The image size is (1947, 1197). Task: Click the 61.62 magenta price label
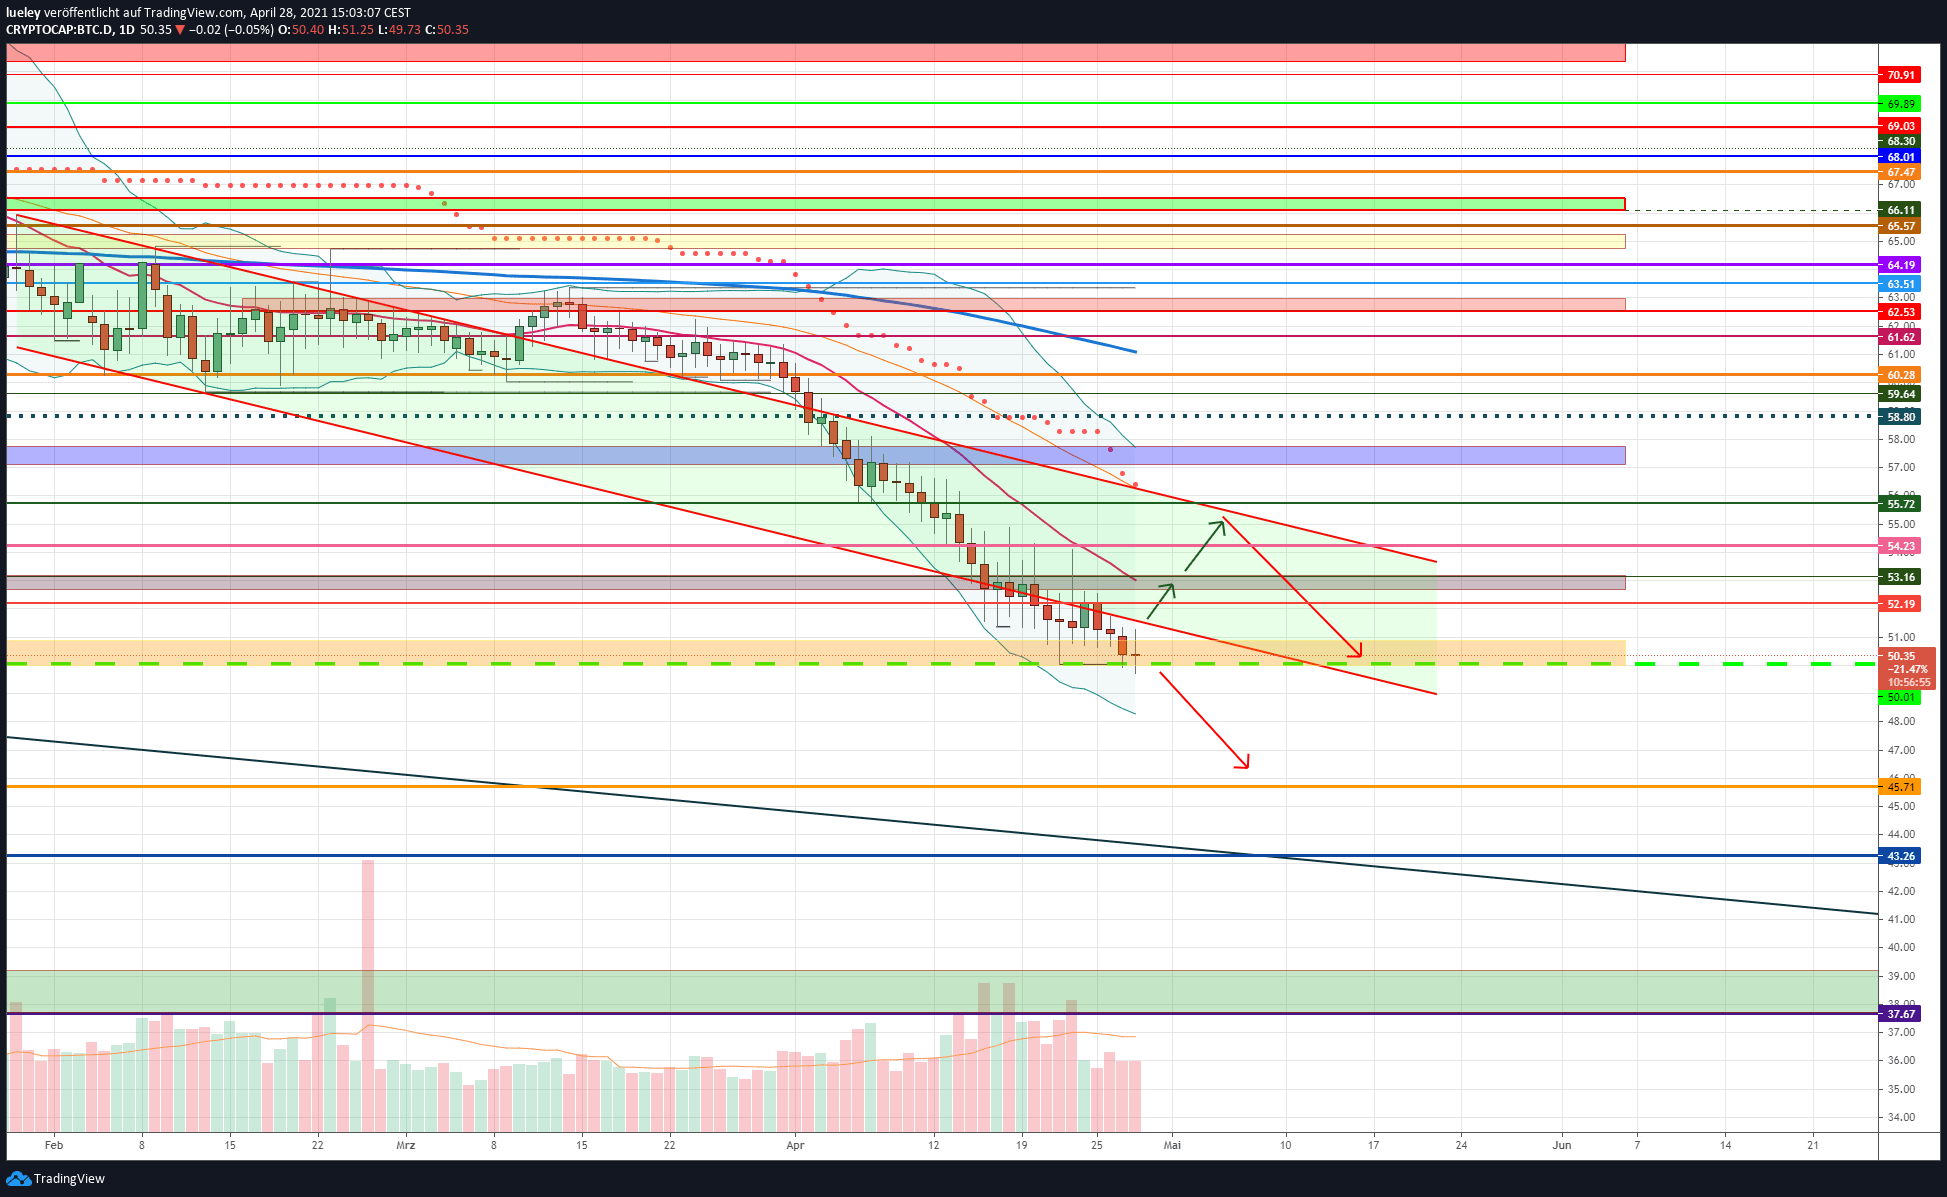(x=1900, y=337)
